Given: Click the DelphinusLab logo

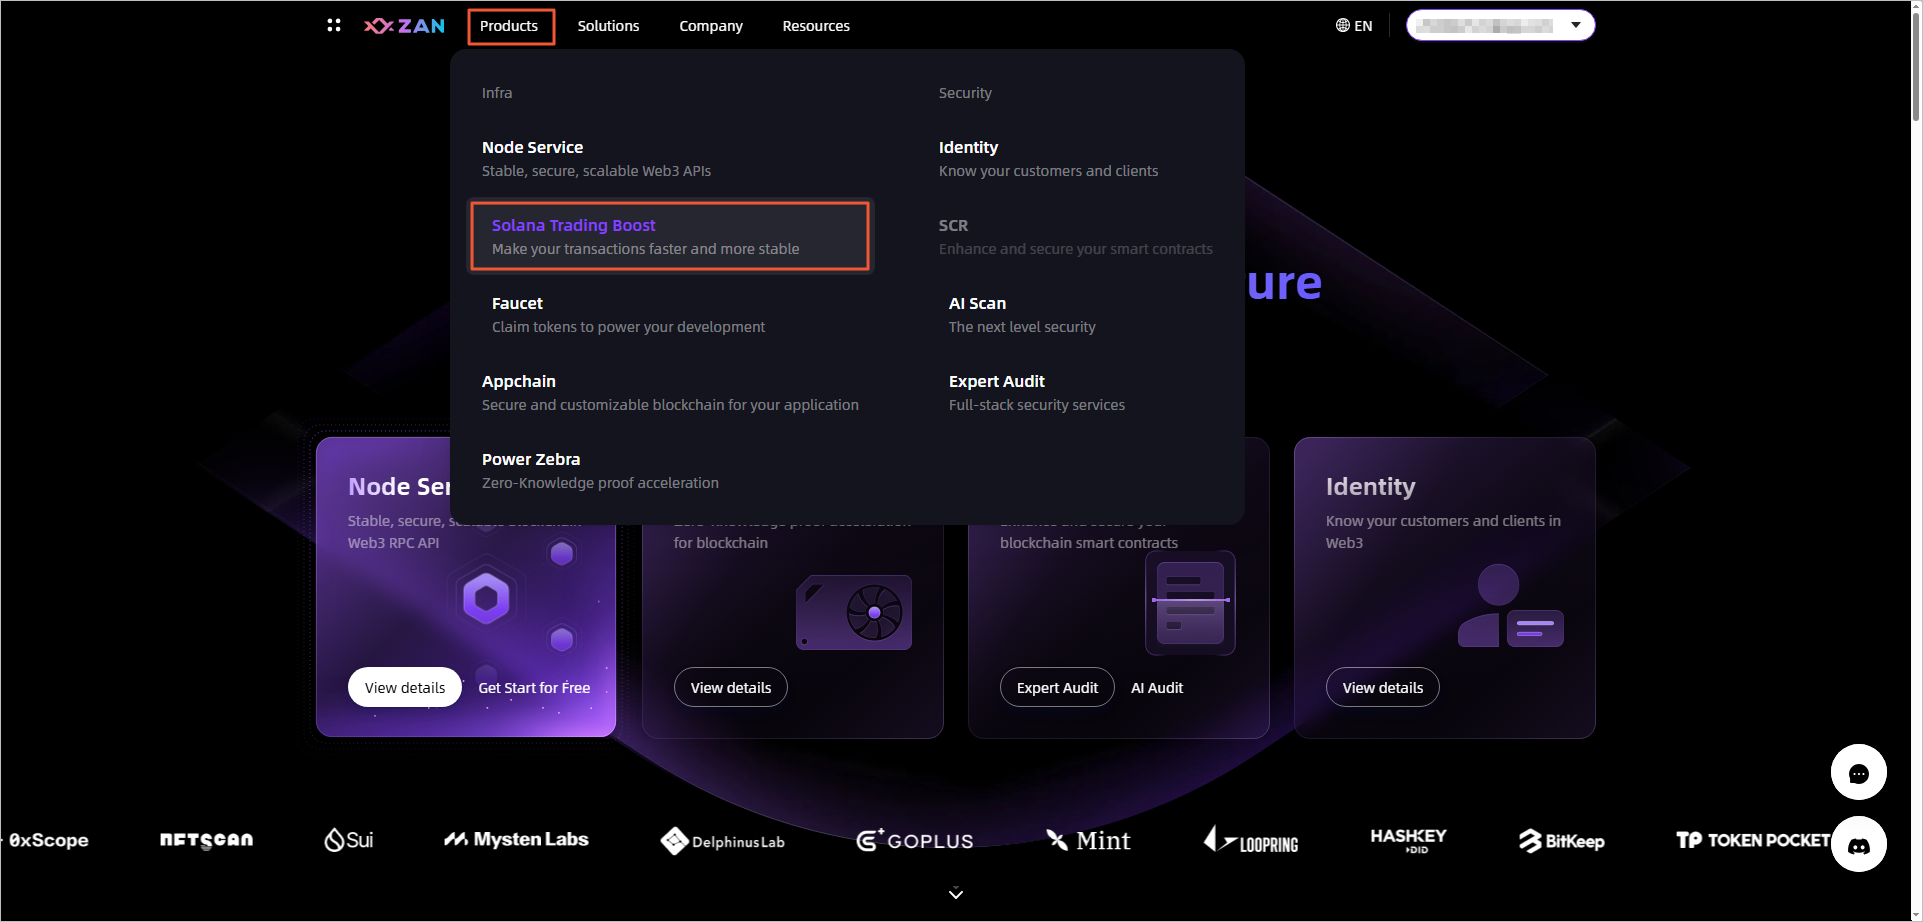Looking at the screenshot, I should [x=723, y=841].
